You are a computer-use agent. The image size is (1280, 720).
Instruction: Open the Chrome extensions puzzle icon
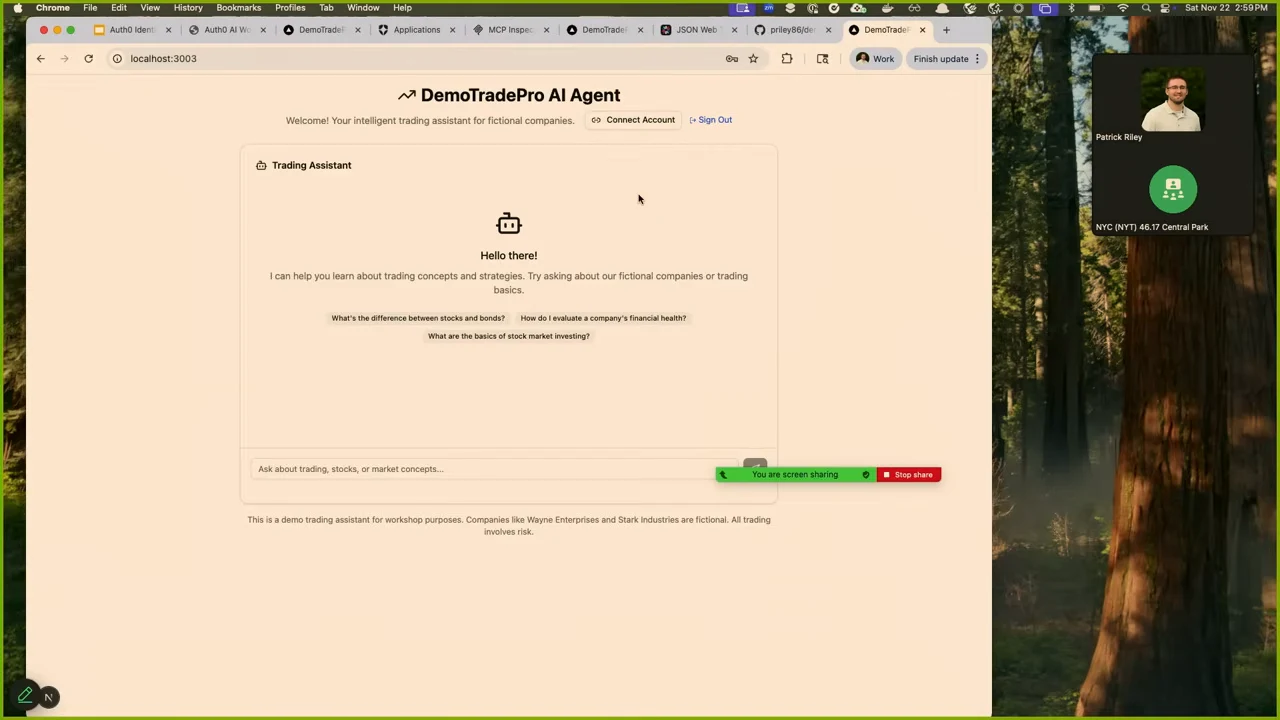[x=787, y=59]
